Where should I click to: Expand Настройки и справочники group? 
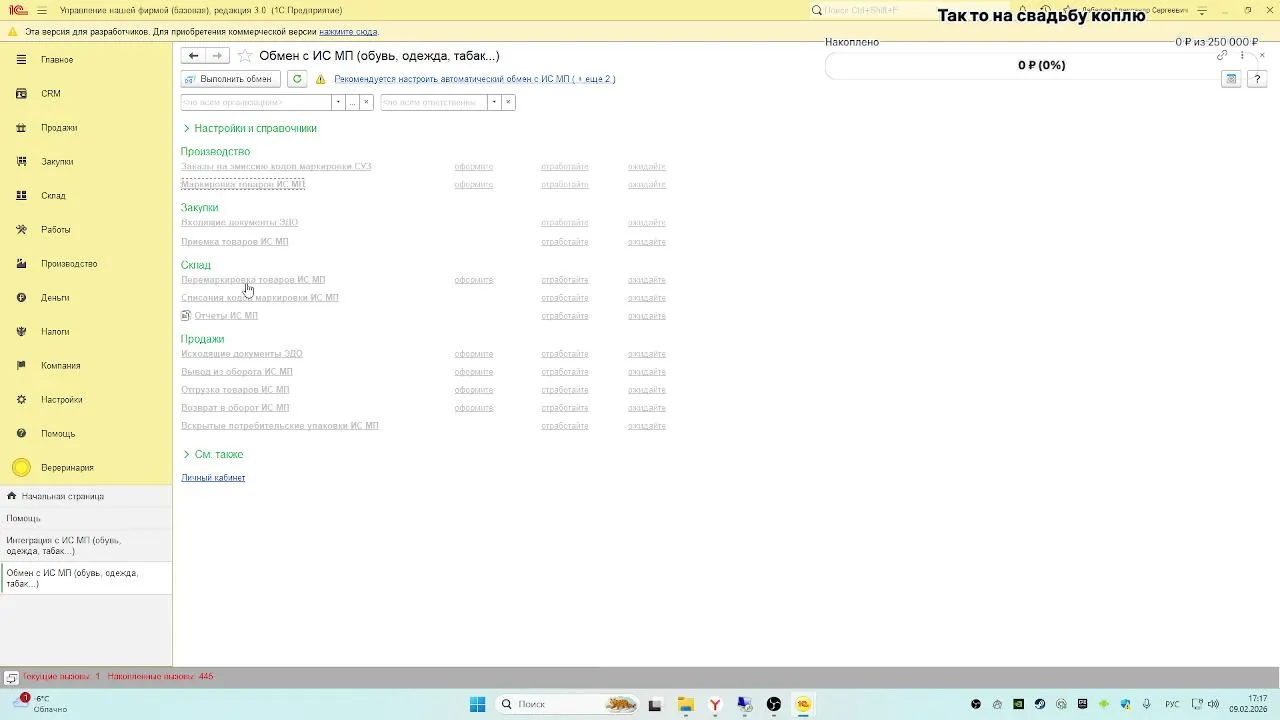click(x=249, y=129)
